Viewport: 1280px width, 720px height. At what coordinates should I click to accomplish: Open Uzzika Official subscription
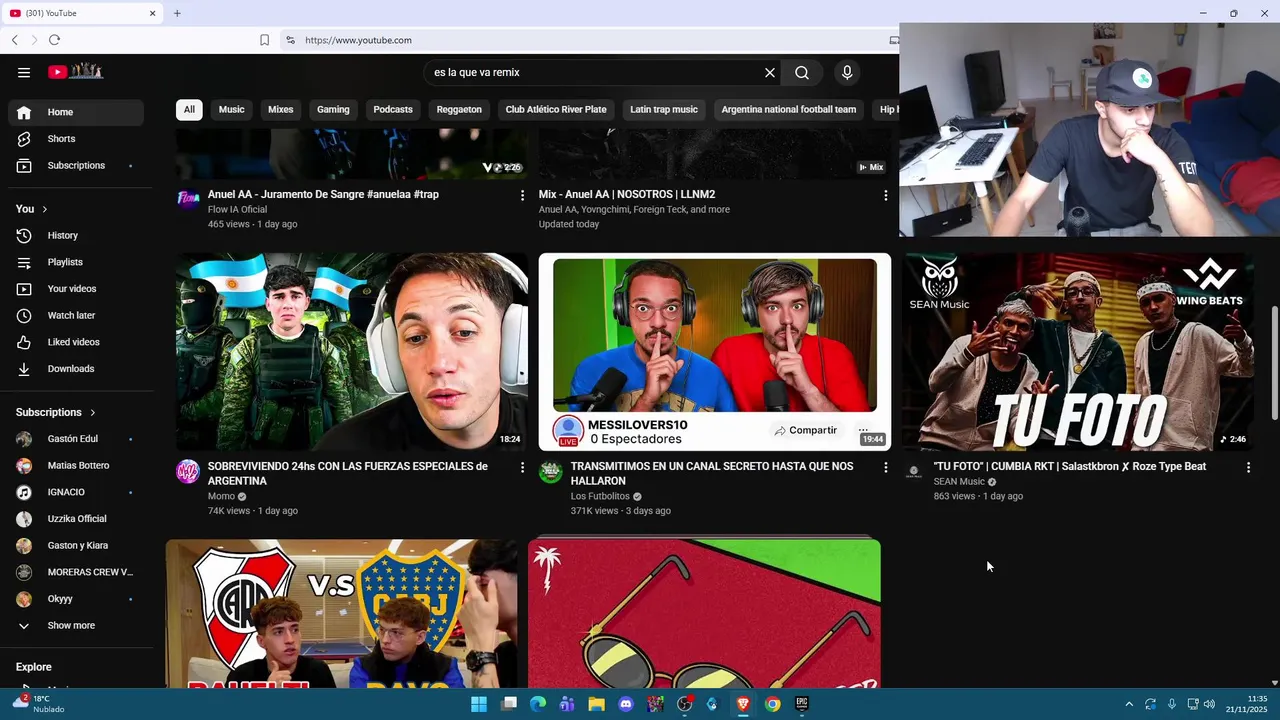click(76, 519)
